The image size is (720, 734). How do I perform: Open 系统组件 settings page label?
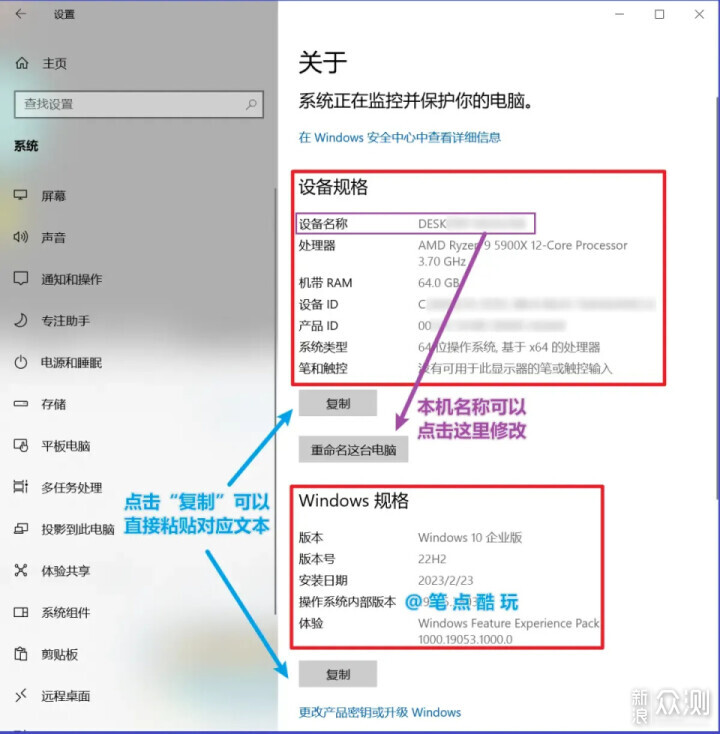[66, 613]
